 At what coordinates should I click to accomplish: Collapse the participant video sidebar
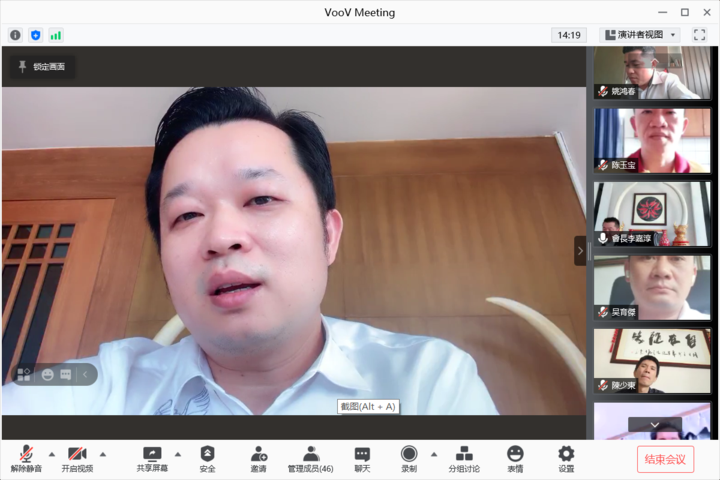pyautogui.click(x=580, y=250)
